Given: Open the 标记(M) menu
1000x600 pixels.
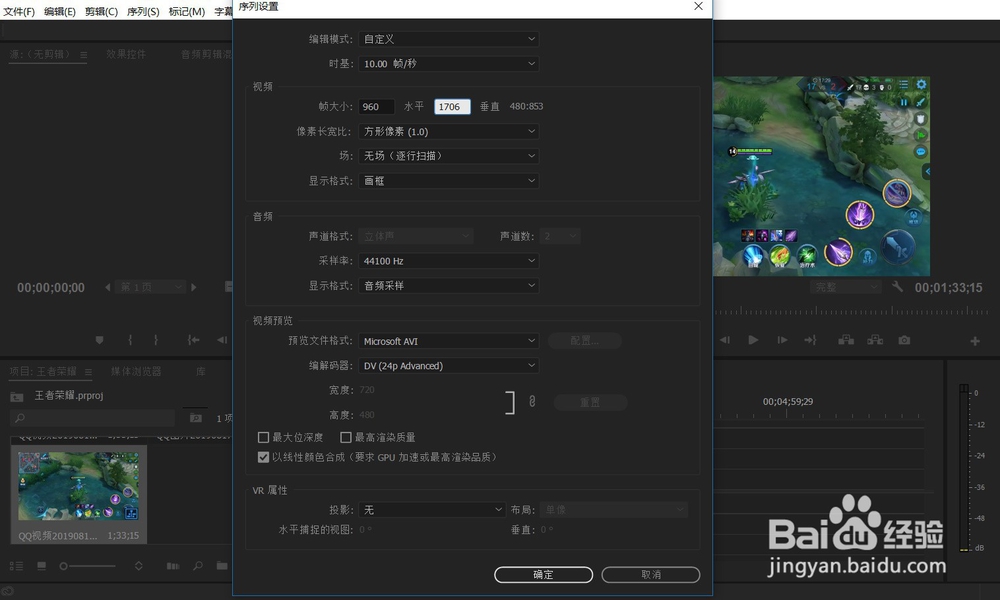Looking at the screenshot, I should 187,11.
